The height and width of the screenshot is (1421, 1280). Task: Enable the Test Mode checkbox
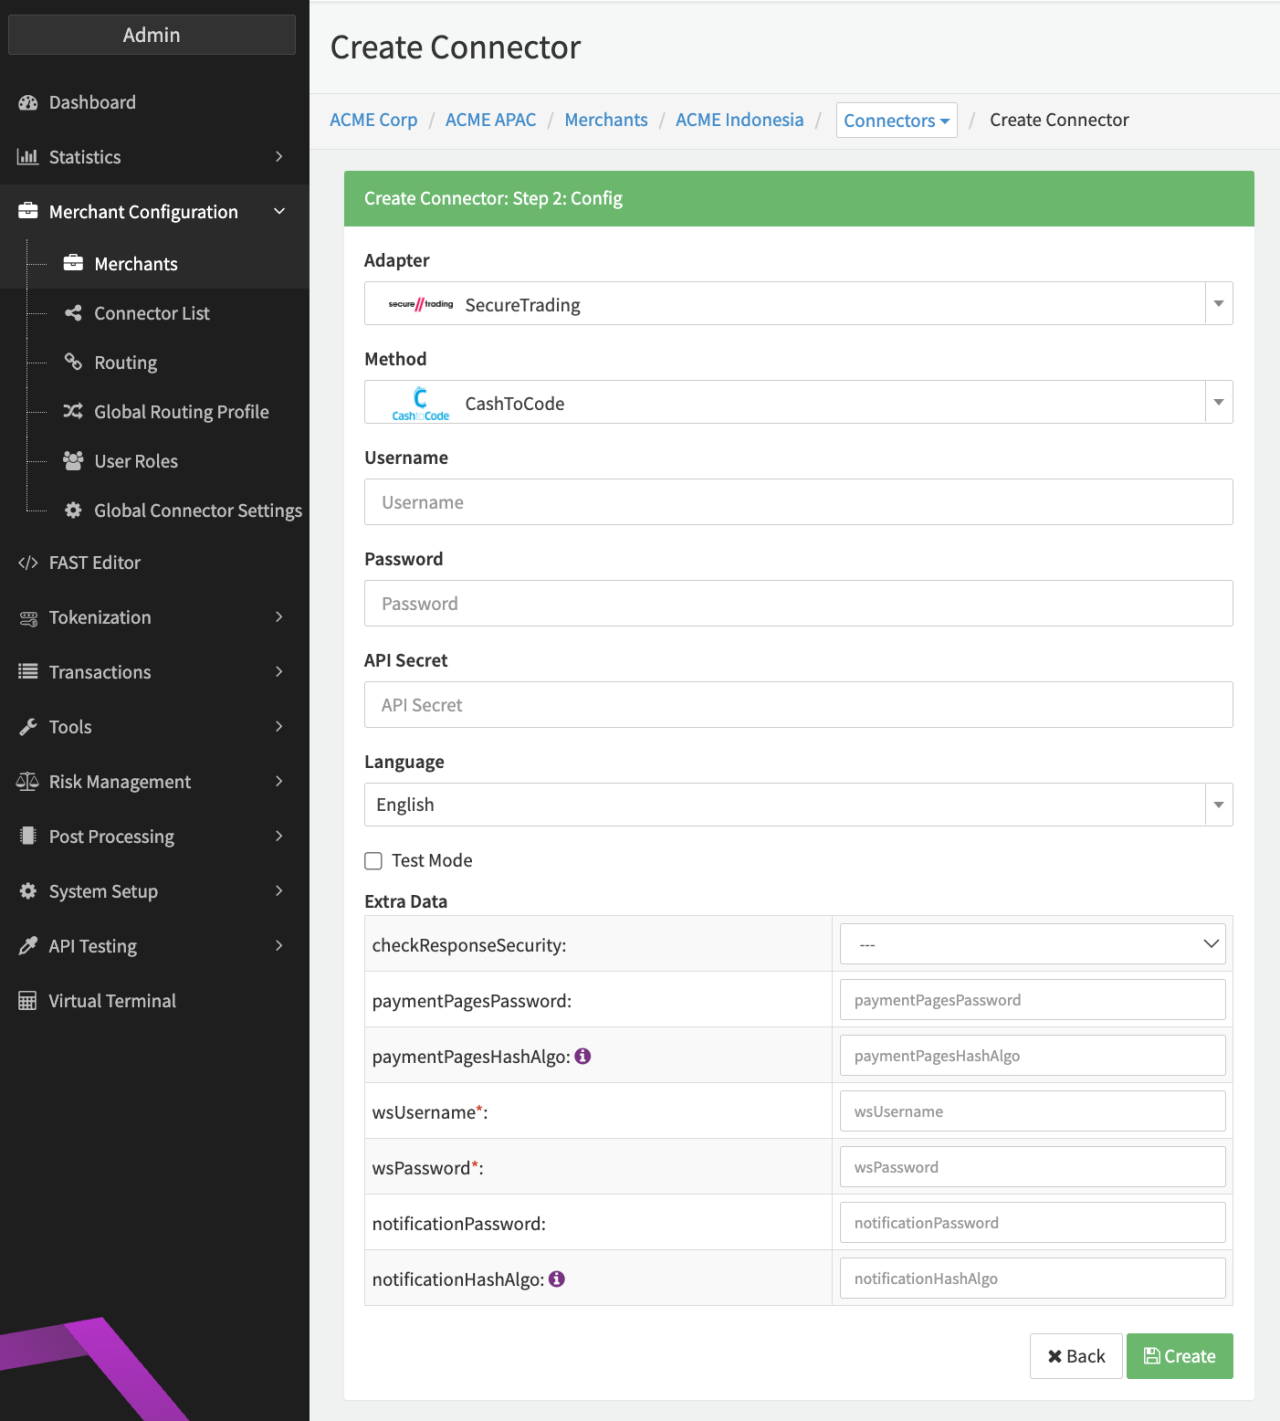point(374,861)
